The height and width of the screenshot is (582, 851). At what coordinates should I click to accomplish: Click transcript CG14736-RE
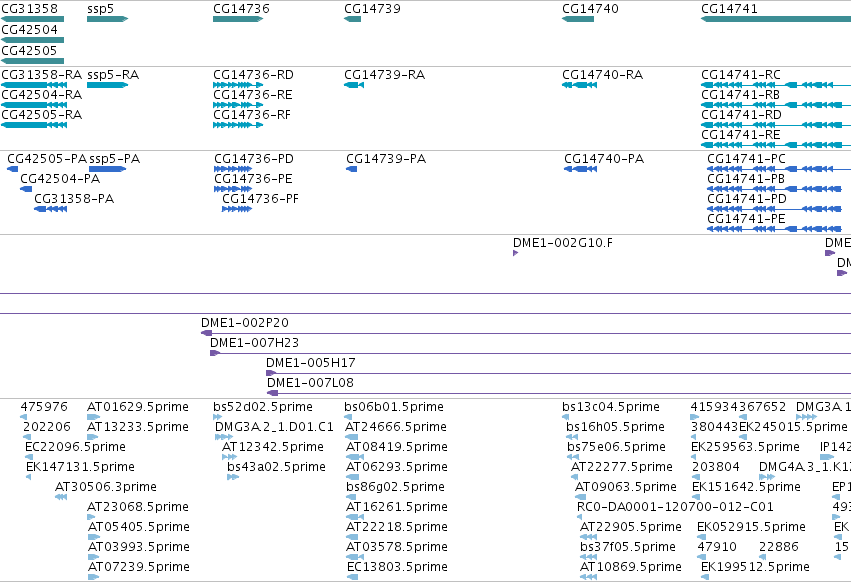point(238,105)
